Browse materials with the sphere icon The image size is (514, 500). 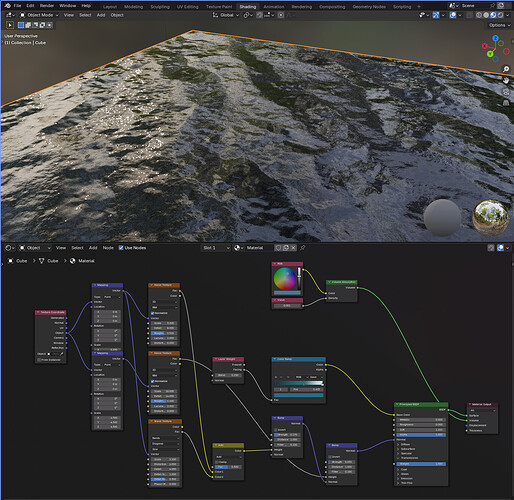(x=238, y=248)
